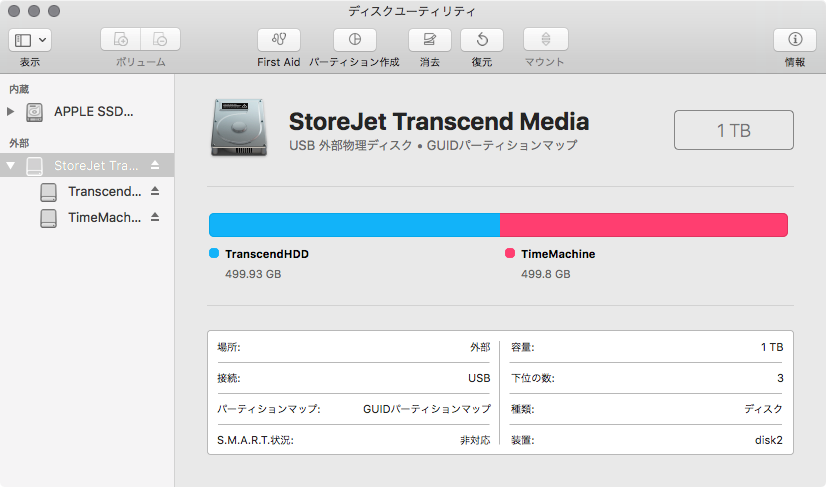Click the 容量 row value 1 TB
This screenshot has width=826, height=487.
click(772, 347)
